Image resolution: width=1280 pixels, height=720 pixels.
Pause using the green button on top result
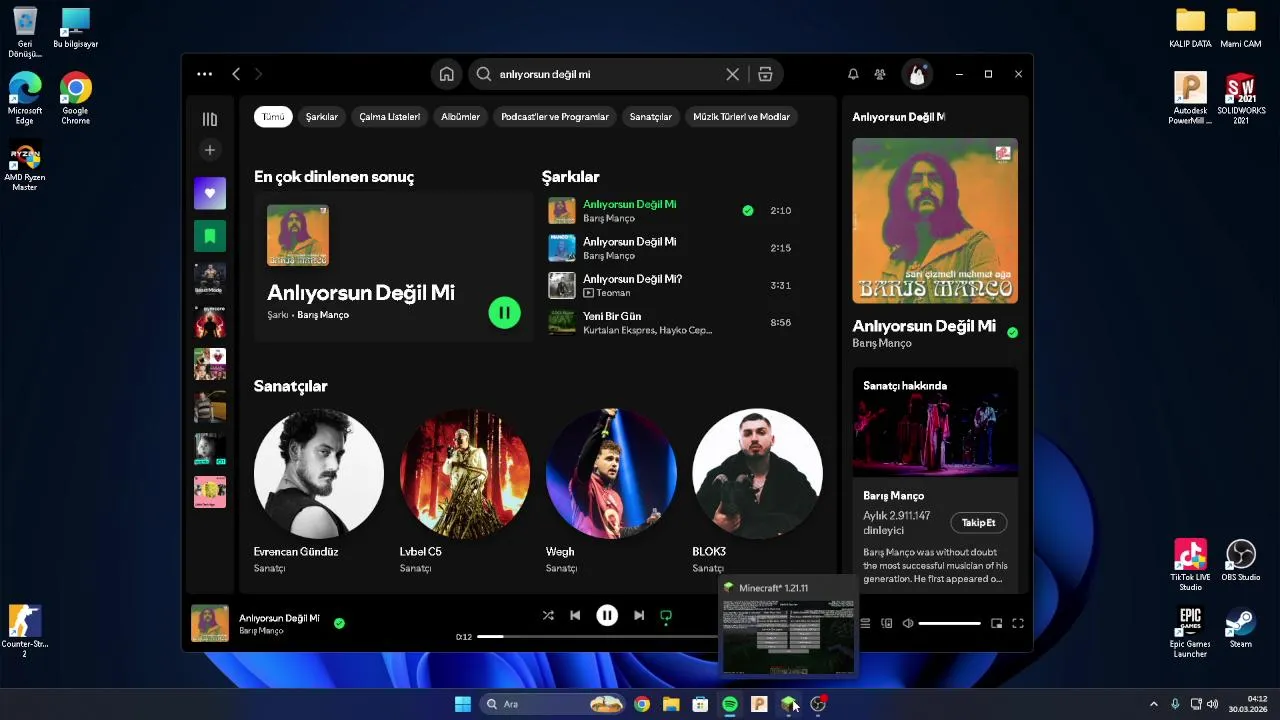click(504, 313)
